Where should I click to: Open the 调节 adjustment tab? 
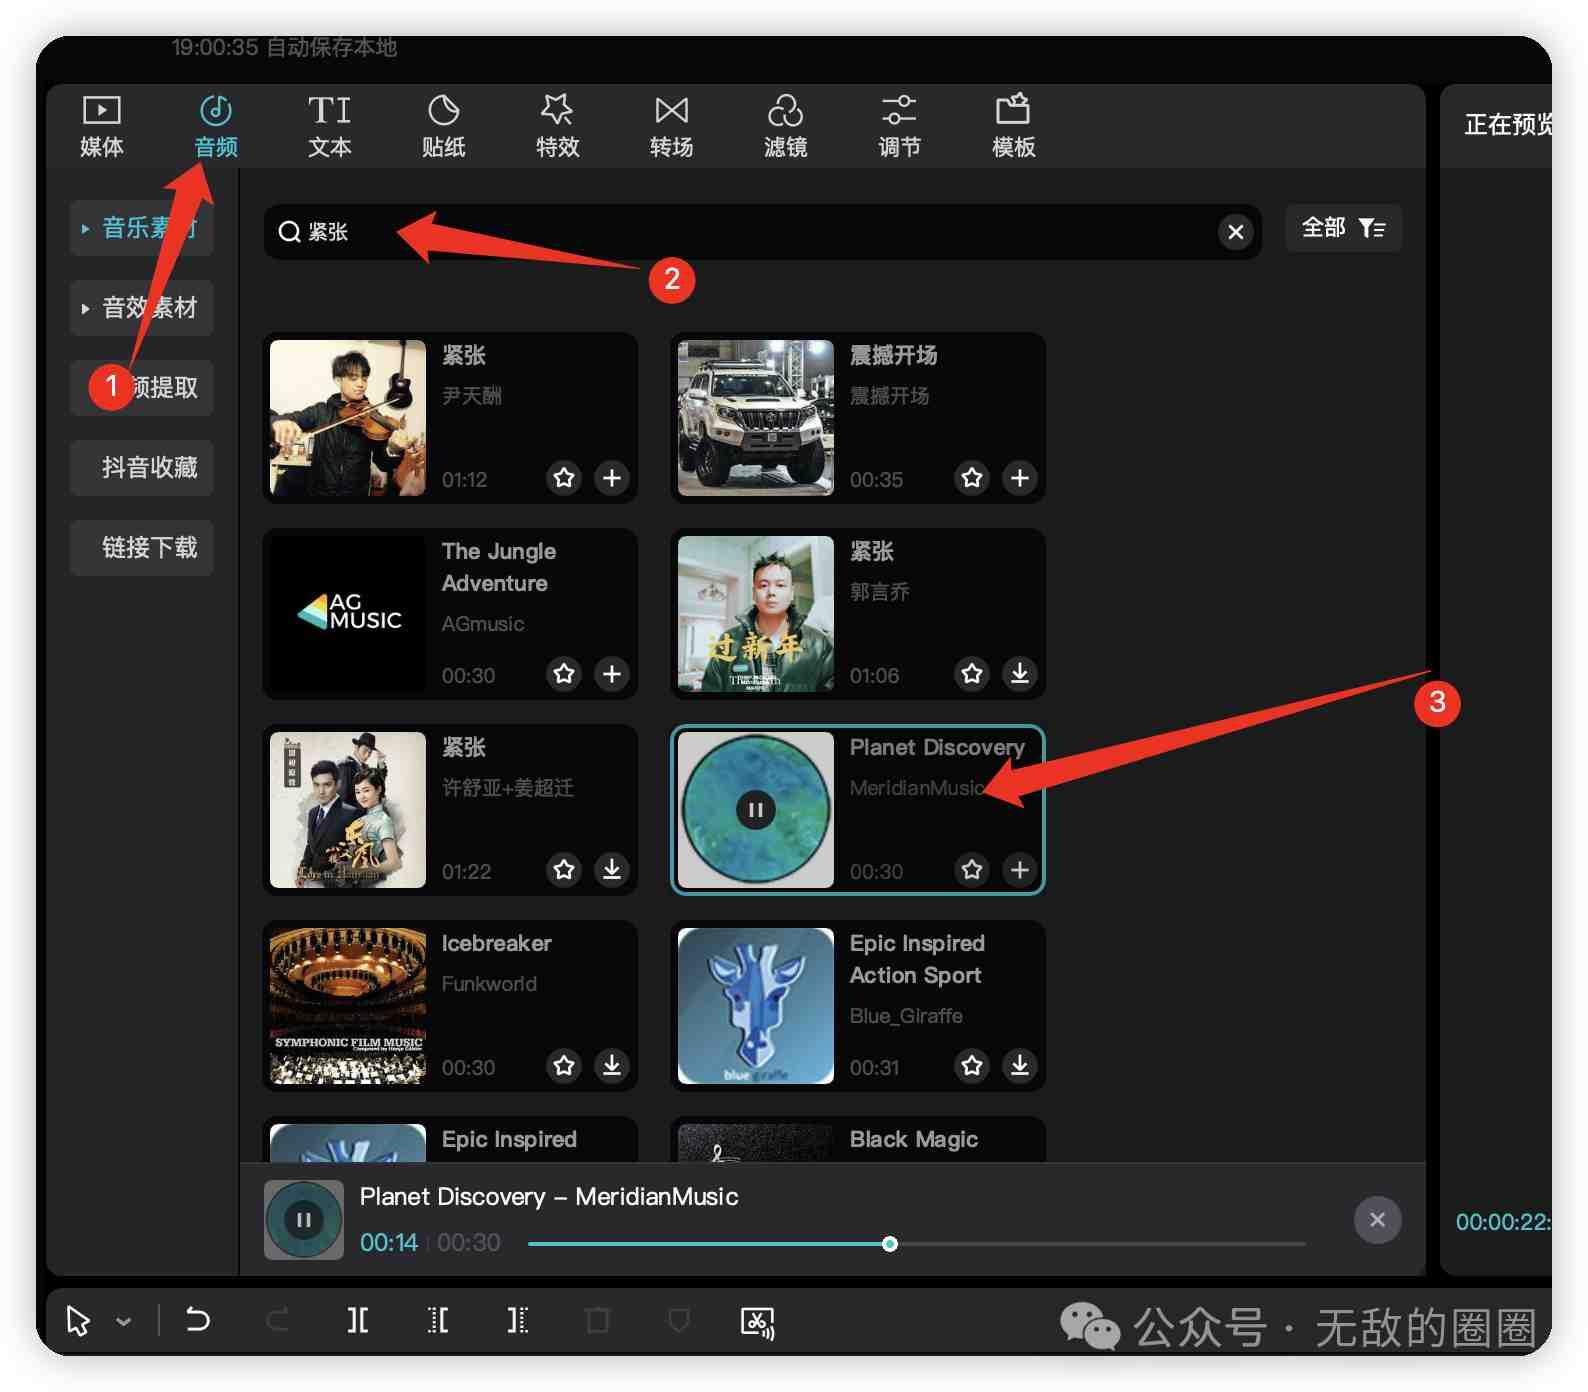tap(899, 126)
